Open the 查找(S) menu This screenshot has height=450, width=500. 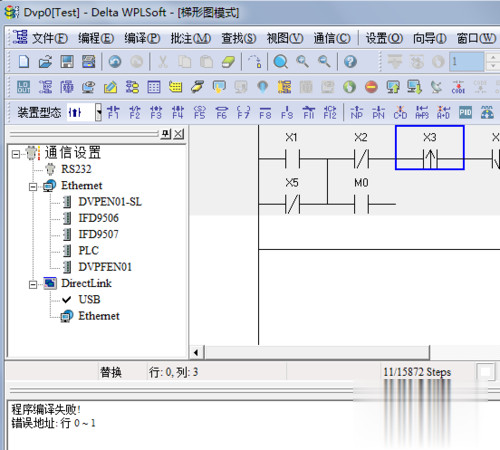(x=239, y=38)
